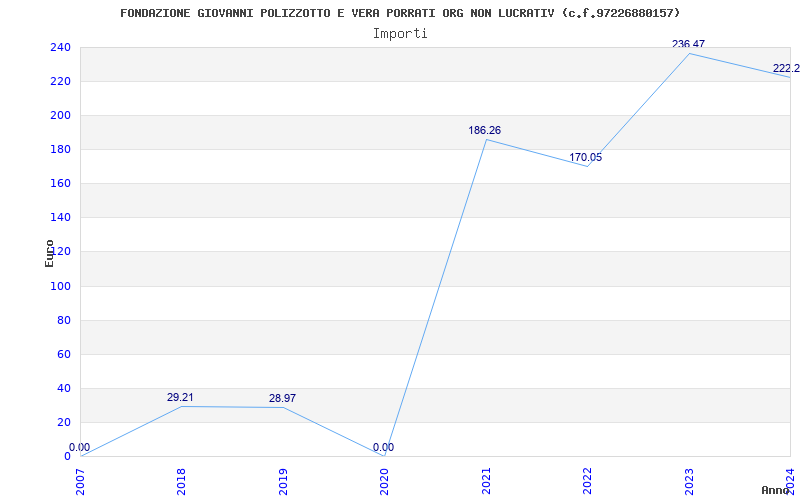The width and height of the screenshot is (800, 500).
Task: Click the Anno x-axis title
Action: point(776,490)
